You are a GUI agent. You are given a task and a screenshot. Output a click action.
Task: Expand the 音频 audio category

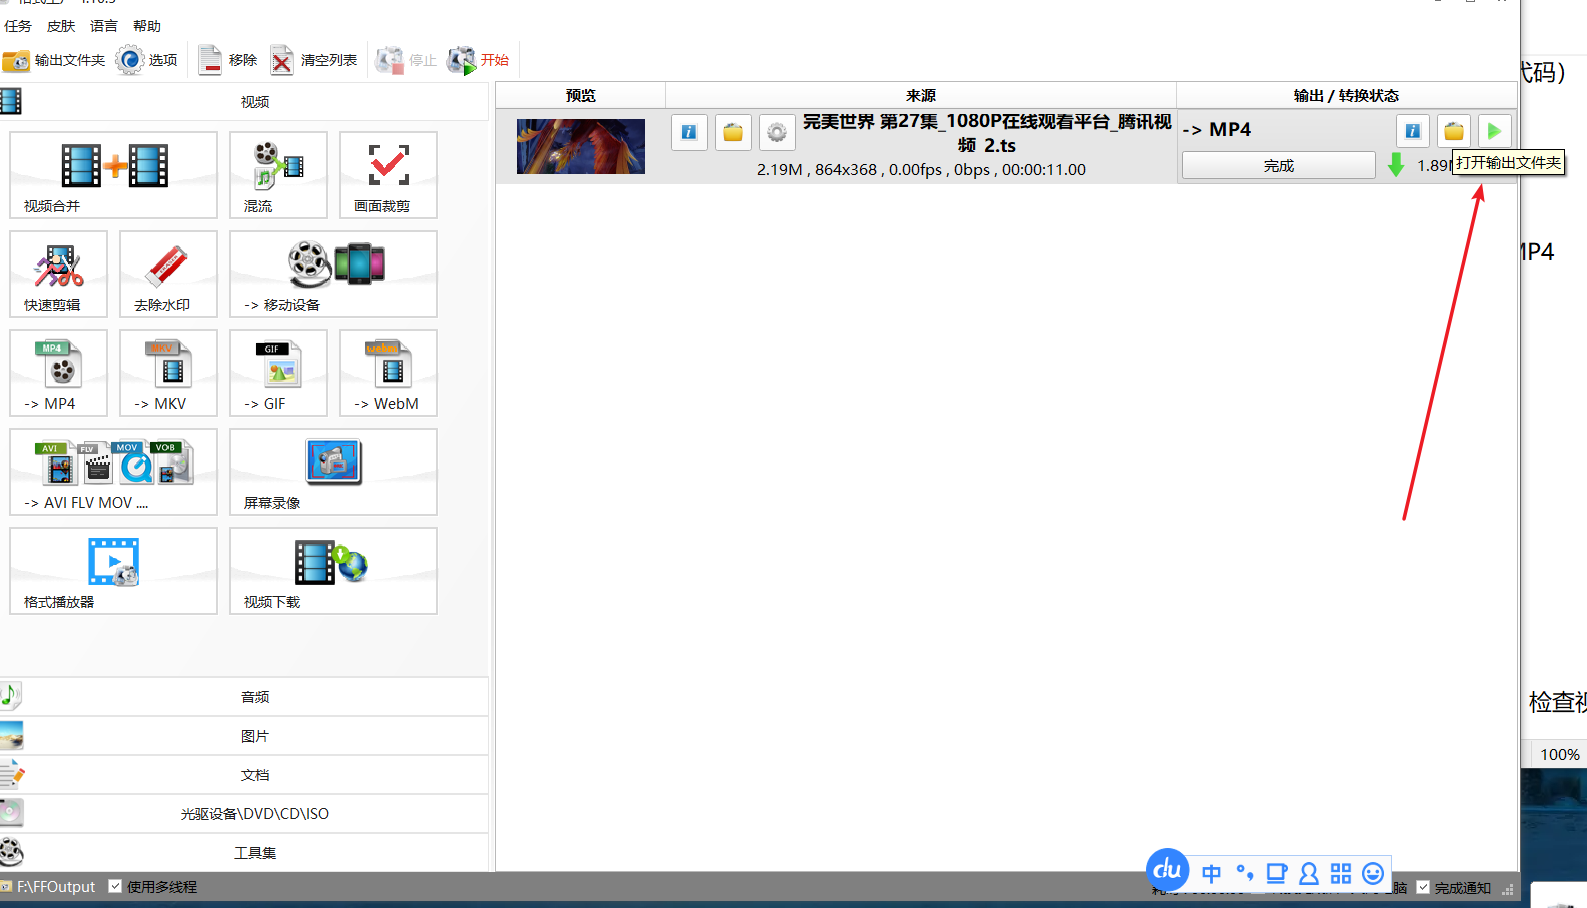tap(254, 697)
